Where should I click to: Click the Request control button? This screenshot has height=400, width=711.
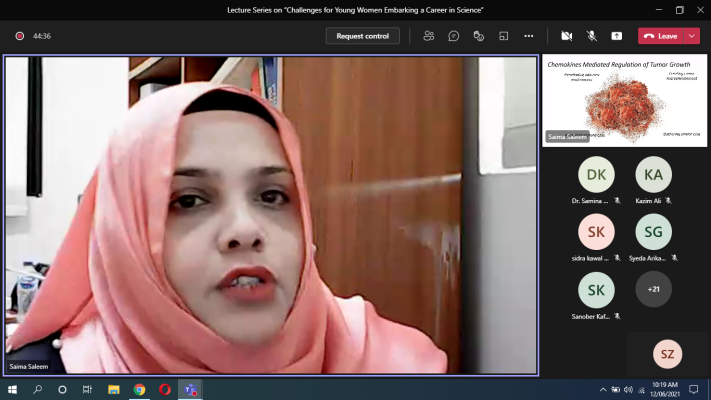click(362, 36)
